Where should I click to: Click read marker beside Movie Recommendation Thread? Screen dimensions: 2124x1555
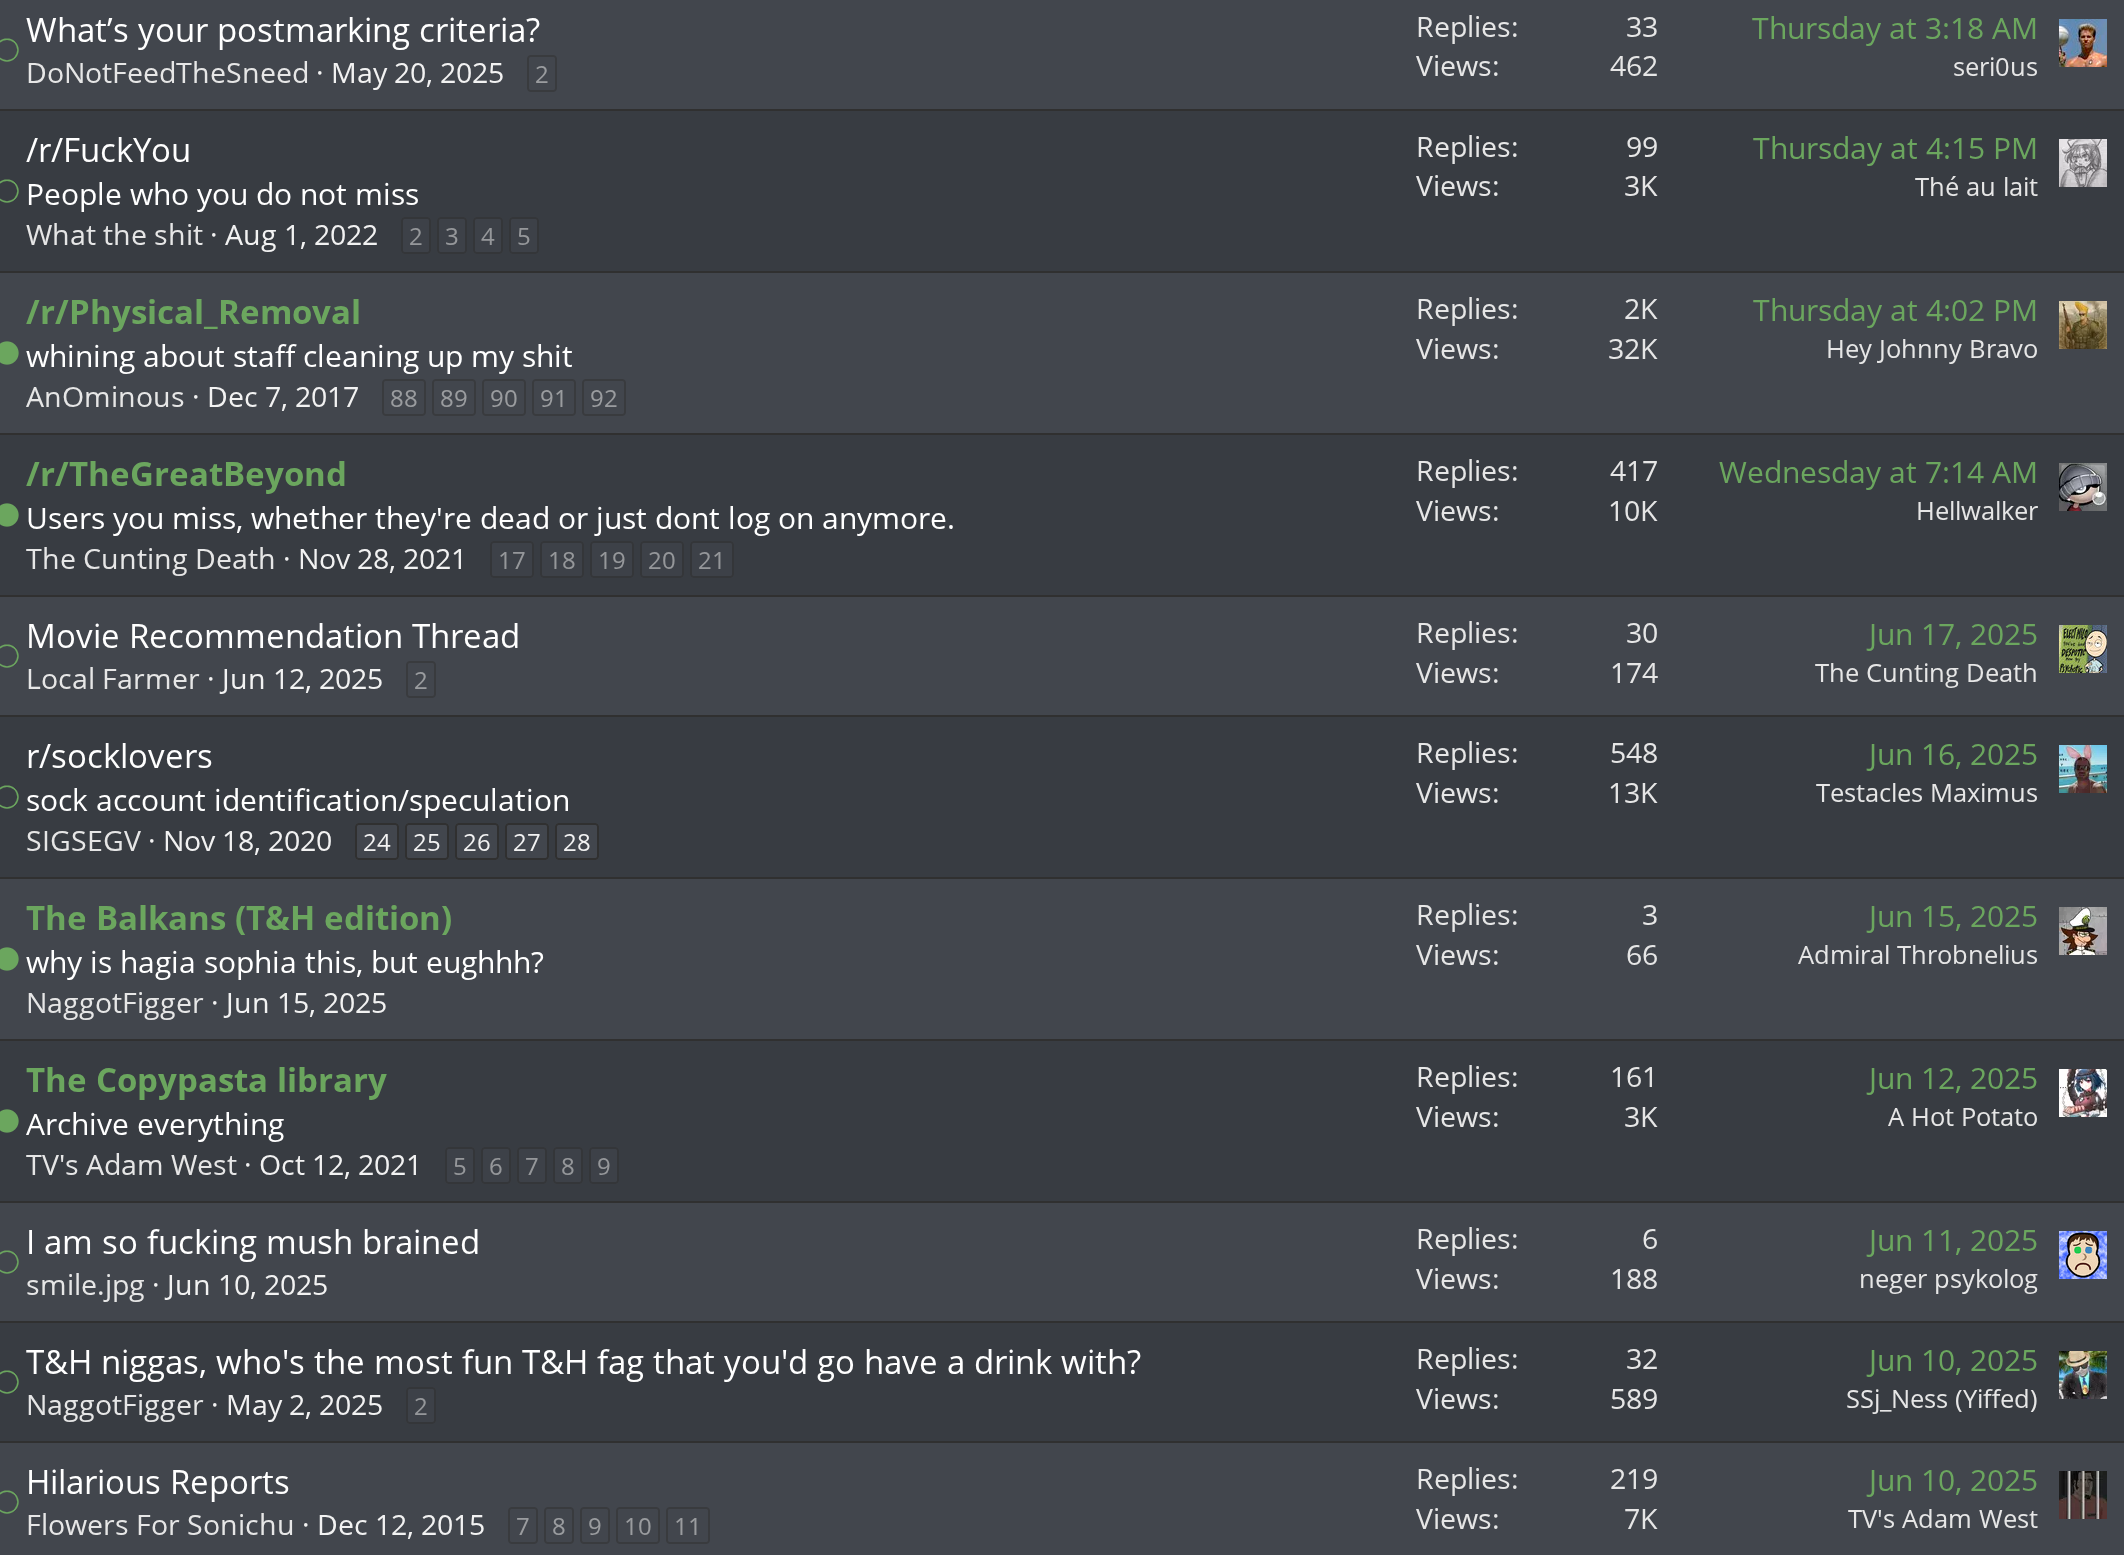pos(8,656)
